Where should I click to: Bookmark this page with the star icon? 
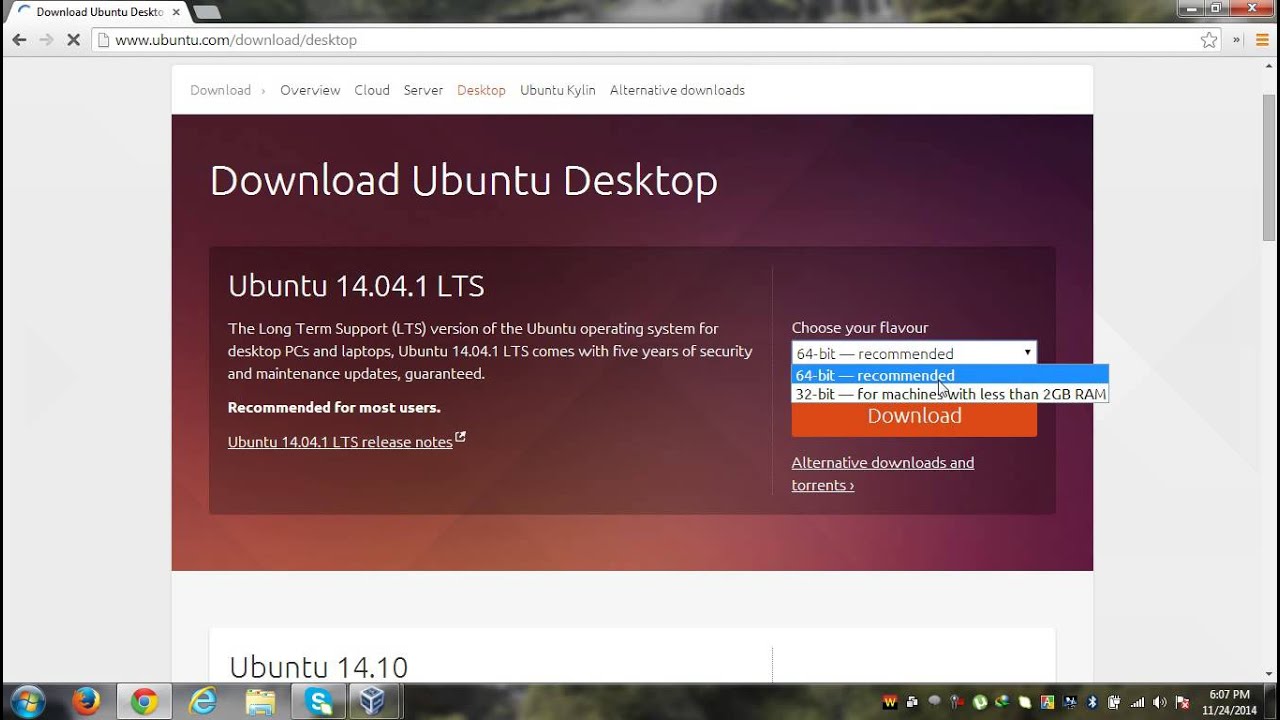pyautogui.click(x=1209, y=40)
